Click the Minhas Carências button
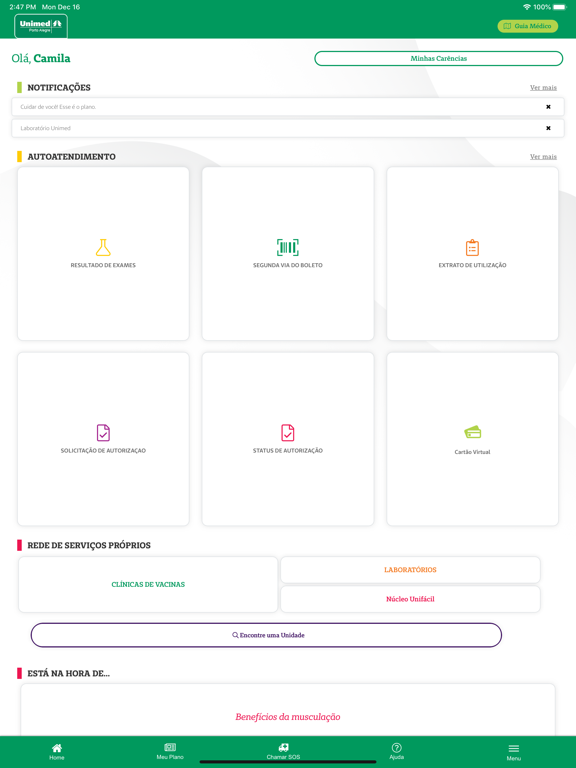 click(438, 58)
